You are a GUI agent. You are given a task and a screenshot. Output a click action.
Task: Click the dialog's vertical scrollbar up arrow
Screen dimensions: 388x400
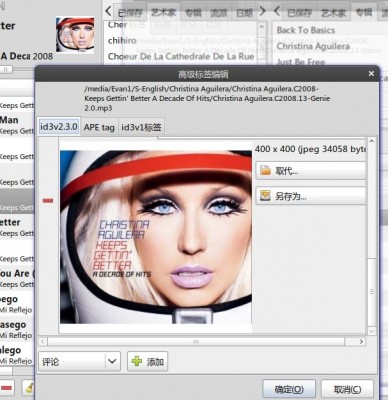pos(372,141)
